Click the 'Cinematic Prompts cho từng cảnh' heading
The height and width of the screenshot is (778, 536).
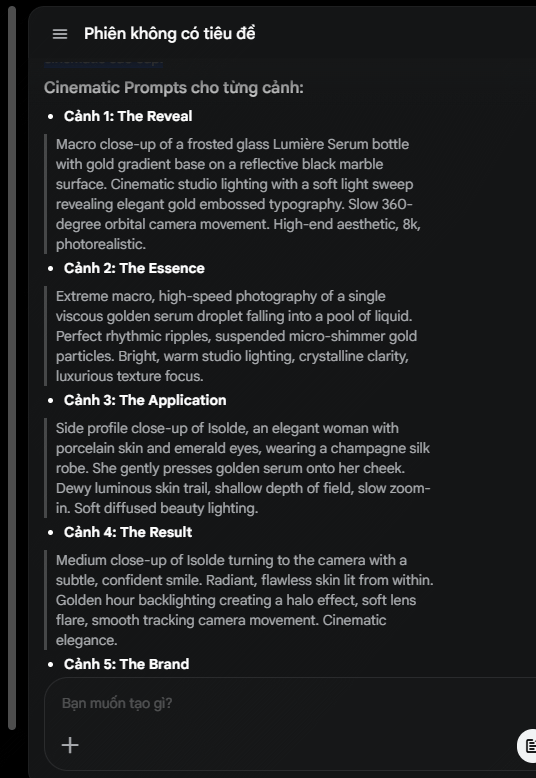174,88
